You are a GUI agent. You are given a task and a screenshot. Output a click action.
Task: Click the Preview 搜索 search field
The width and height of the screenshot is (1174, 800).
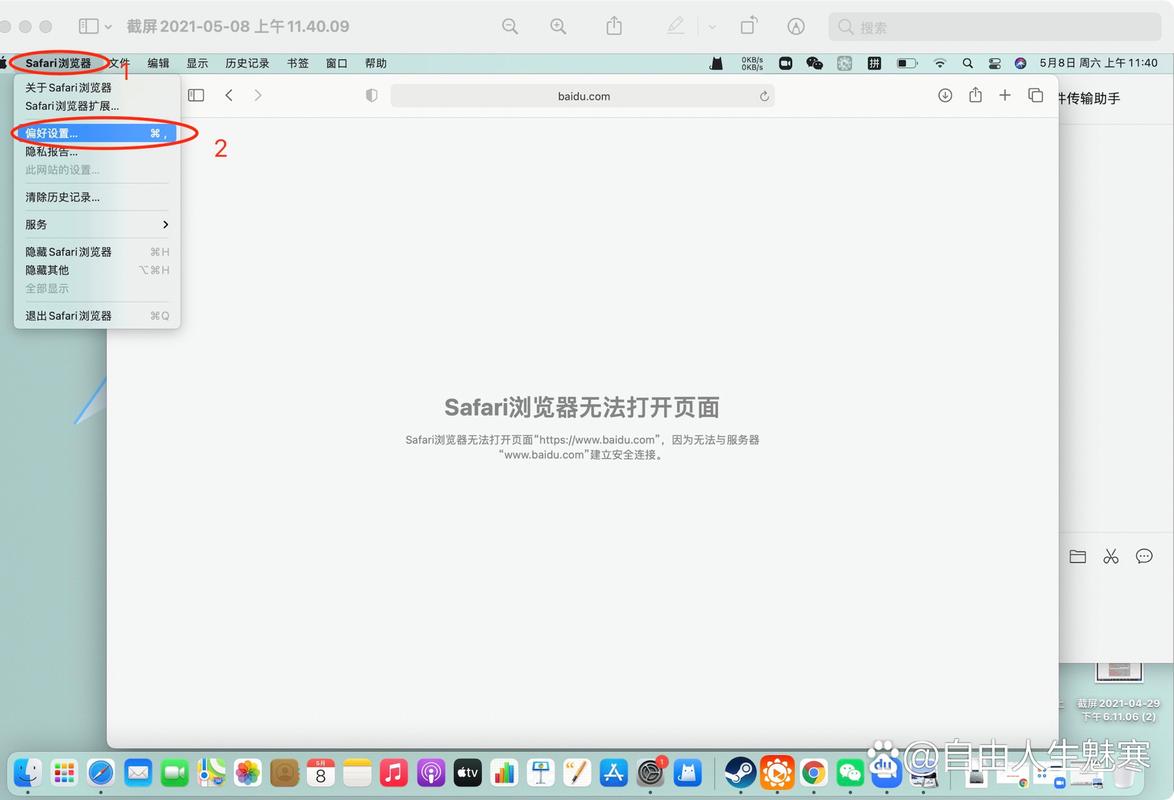pyautogui.click(x=995, y=27)
